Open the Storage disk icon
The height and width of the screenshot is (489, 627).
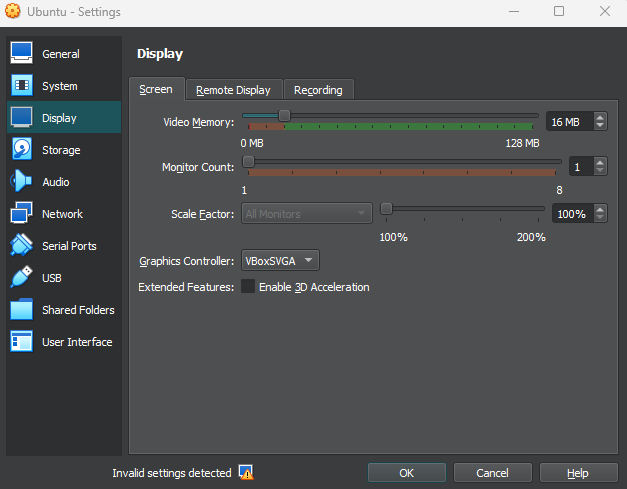(x=22, y=150)
